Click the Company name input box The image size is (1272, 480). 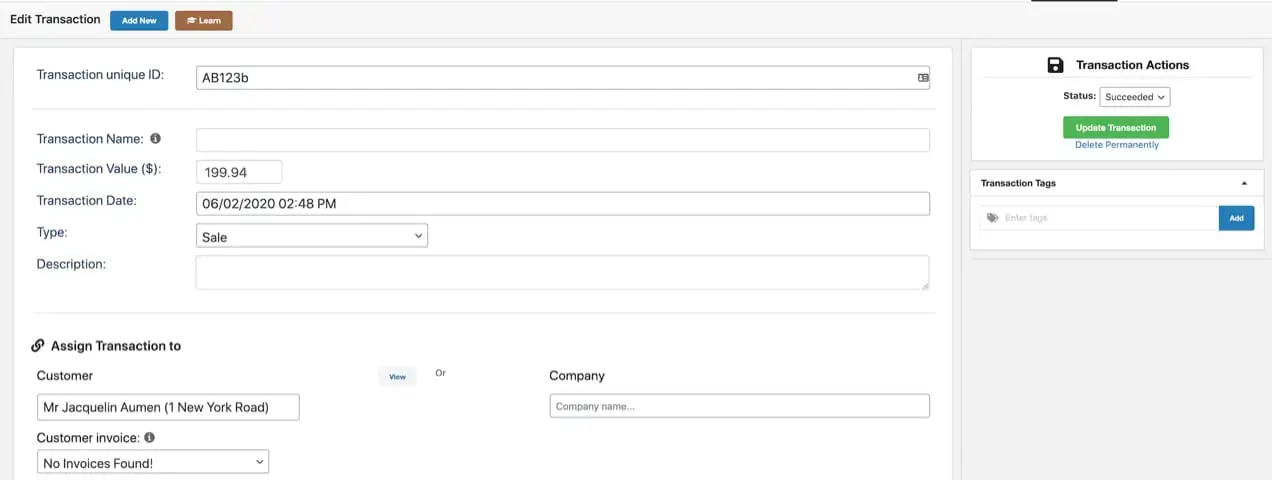click(x=739, y=406)
